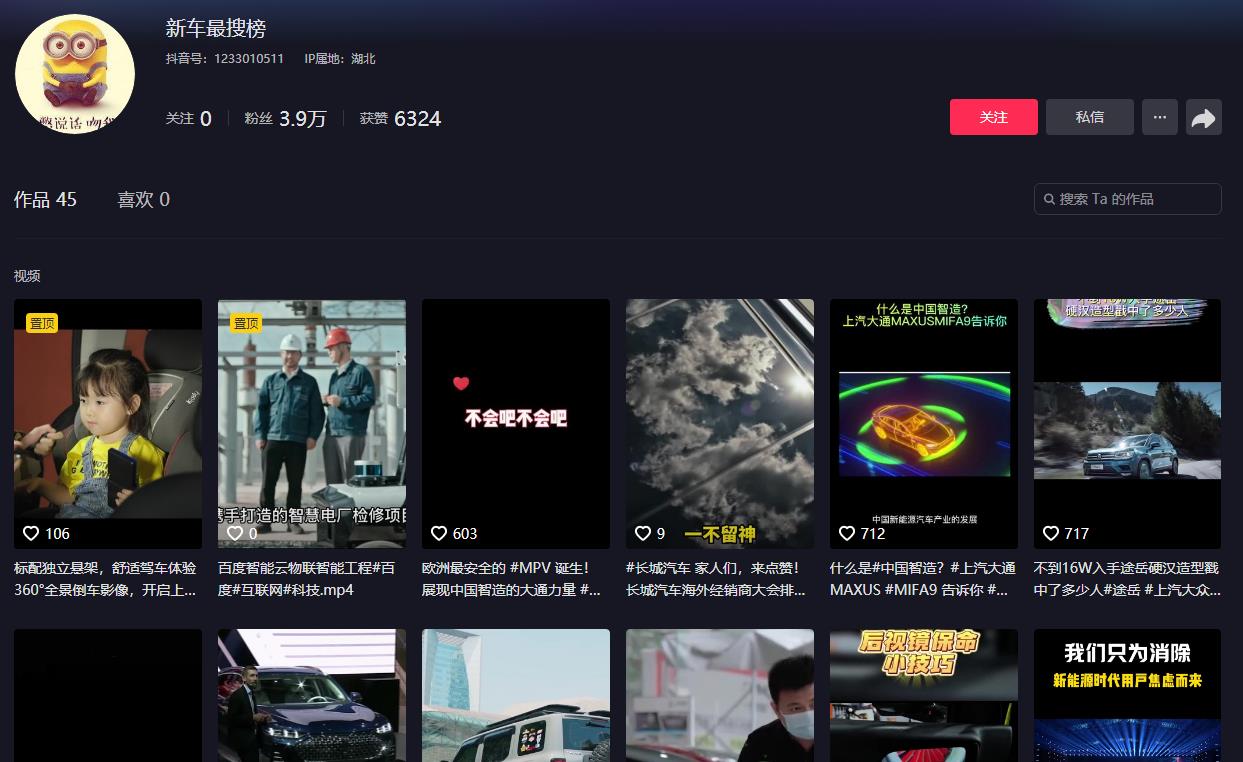Open title 什么是#中国智造？#上汽大通
The width and height of the screenshot is (1243, 762).
point(922,579)
